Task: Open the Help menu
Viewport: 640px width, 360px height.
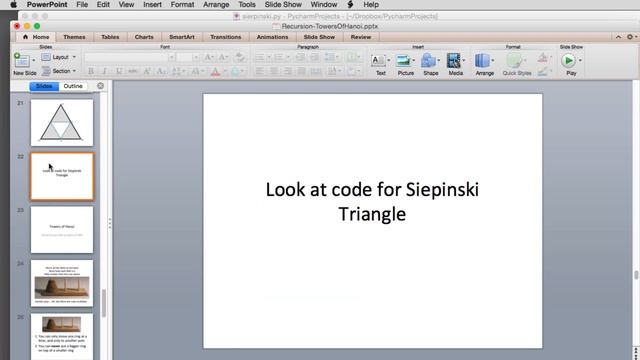Action: tap(371, 4)
